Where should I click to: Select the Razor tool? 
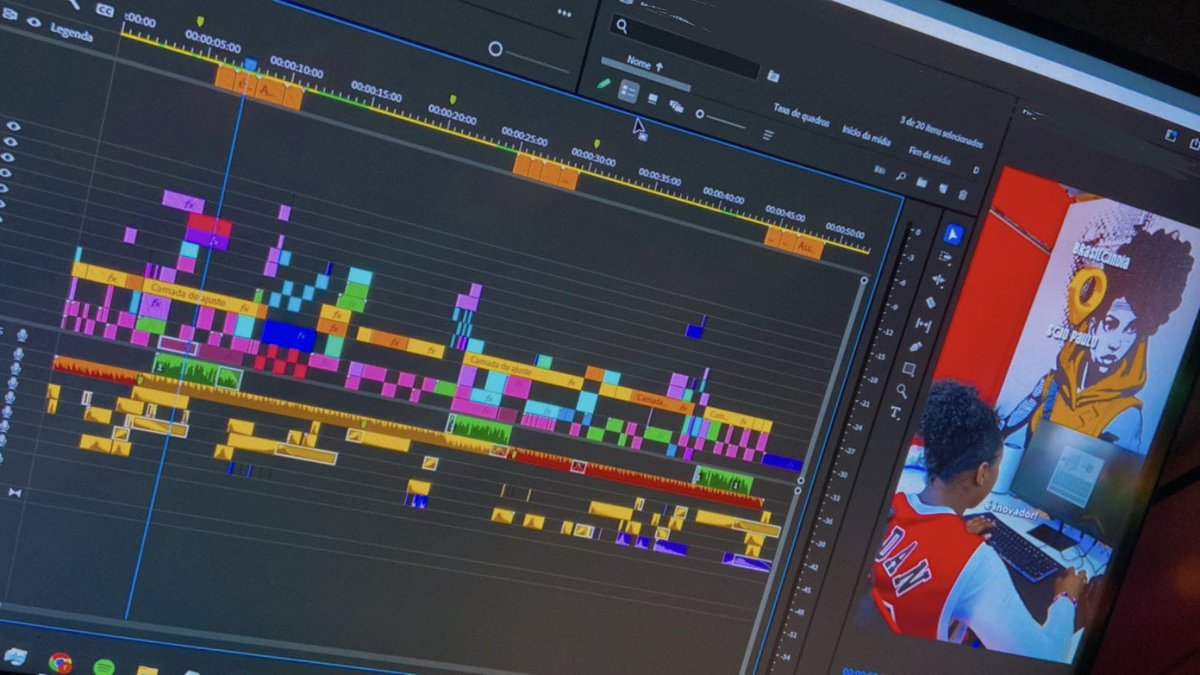tap(931, 302)
